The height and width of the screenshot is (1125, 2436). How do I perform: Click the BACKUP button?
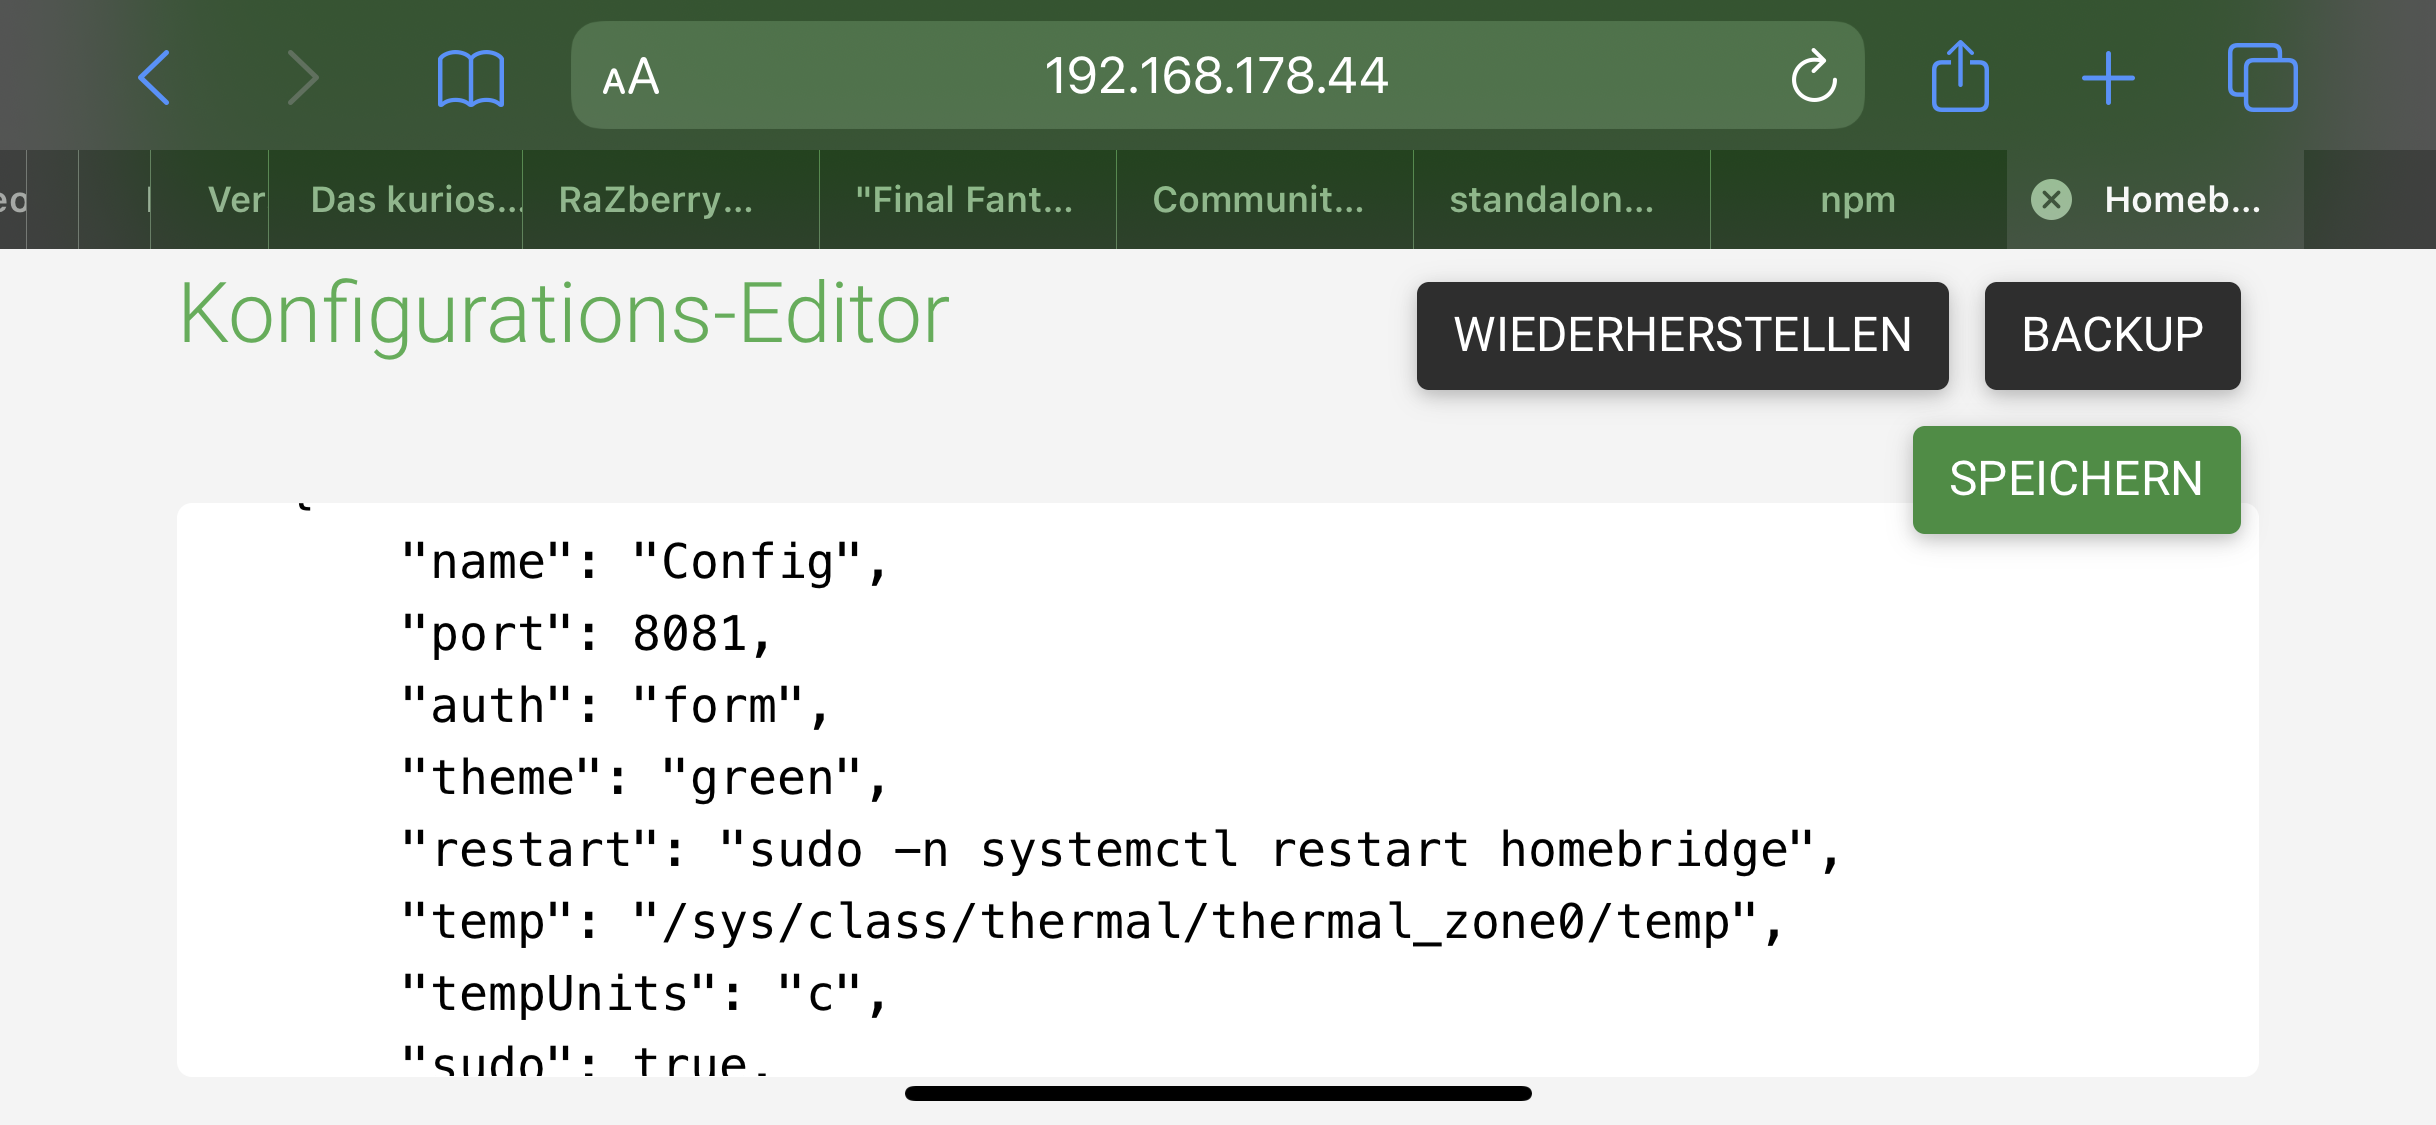(x=2112, y=335)
